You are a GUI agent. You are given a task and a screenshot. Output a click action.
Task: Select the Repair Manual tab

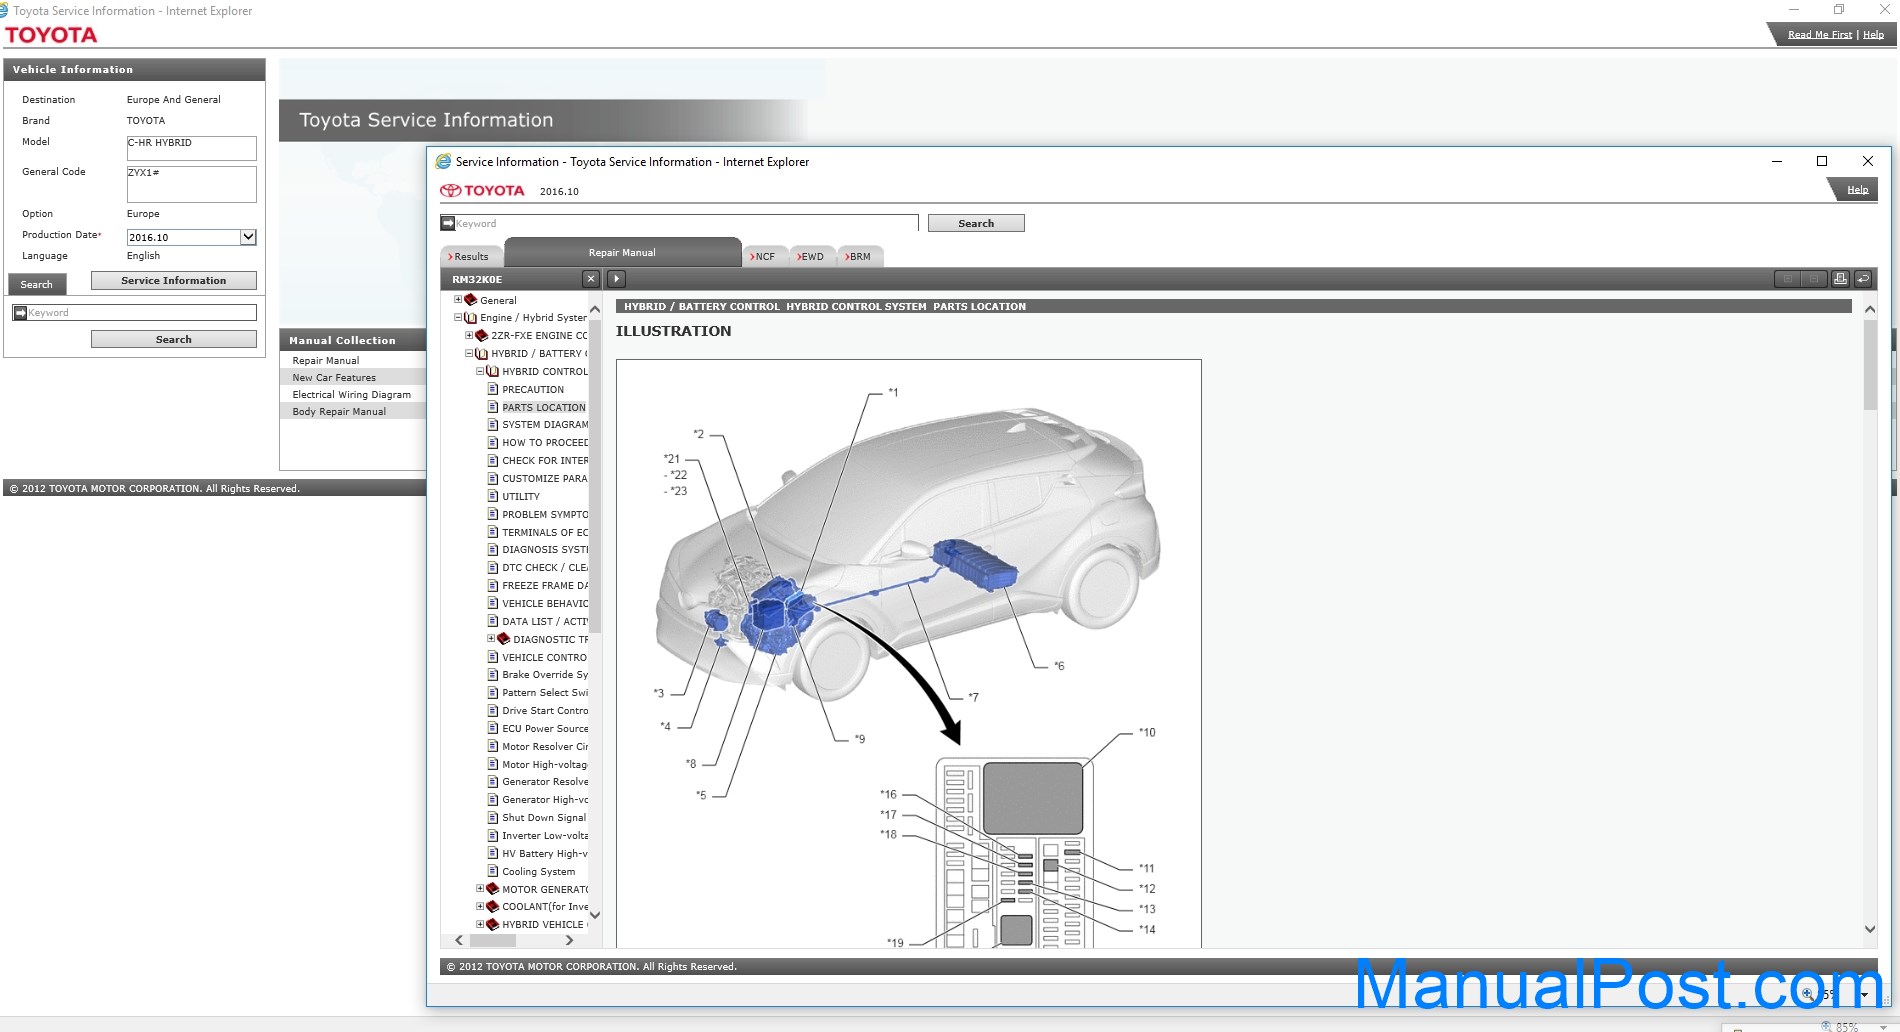[622, 253]
